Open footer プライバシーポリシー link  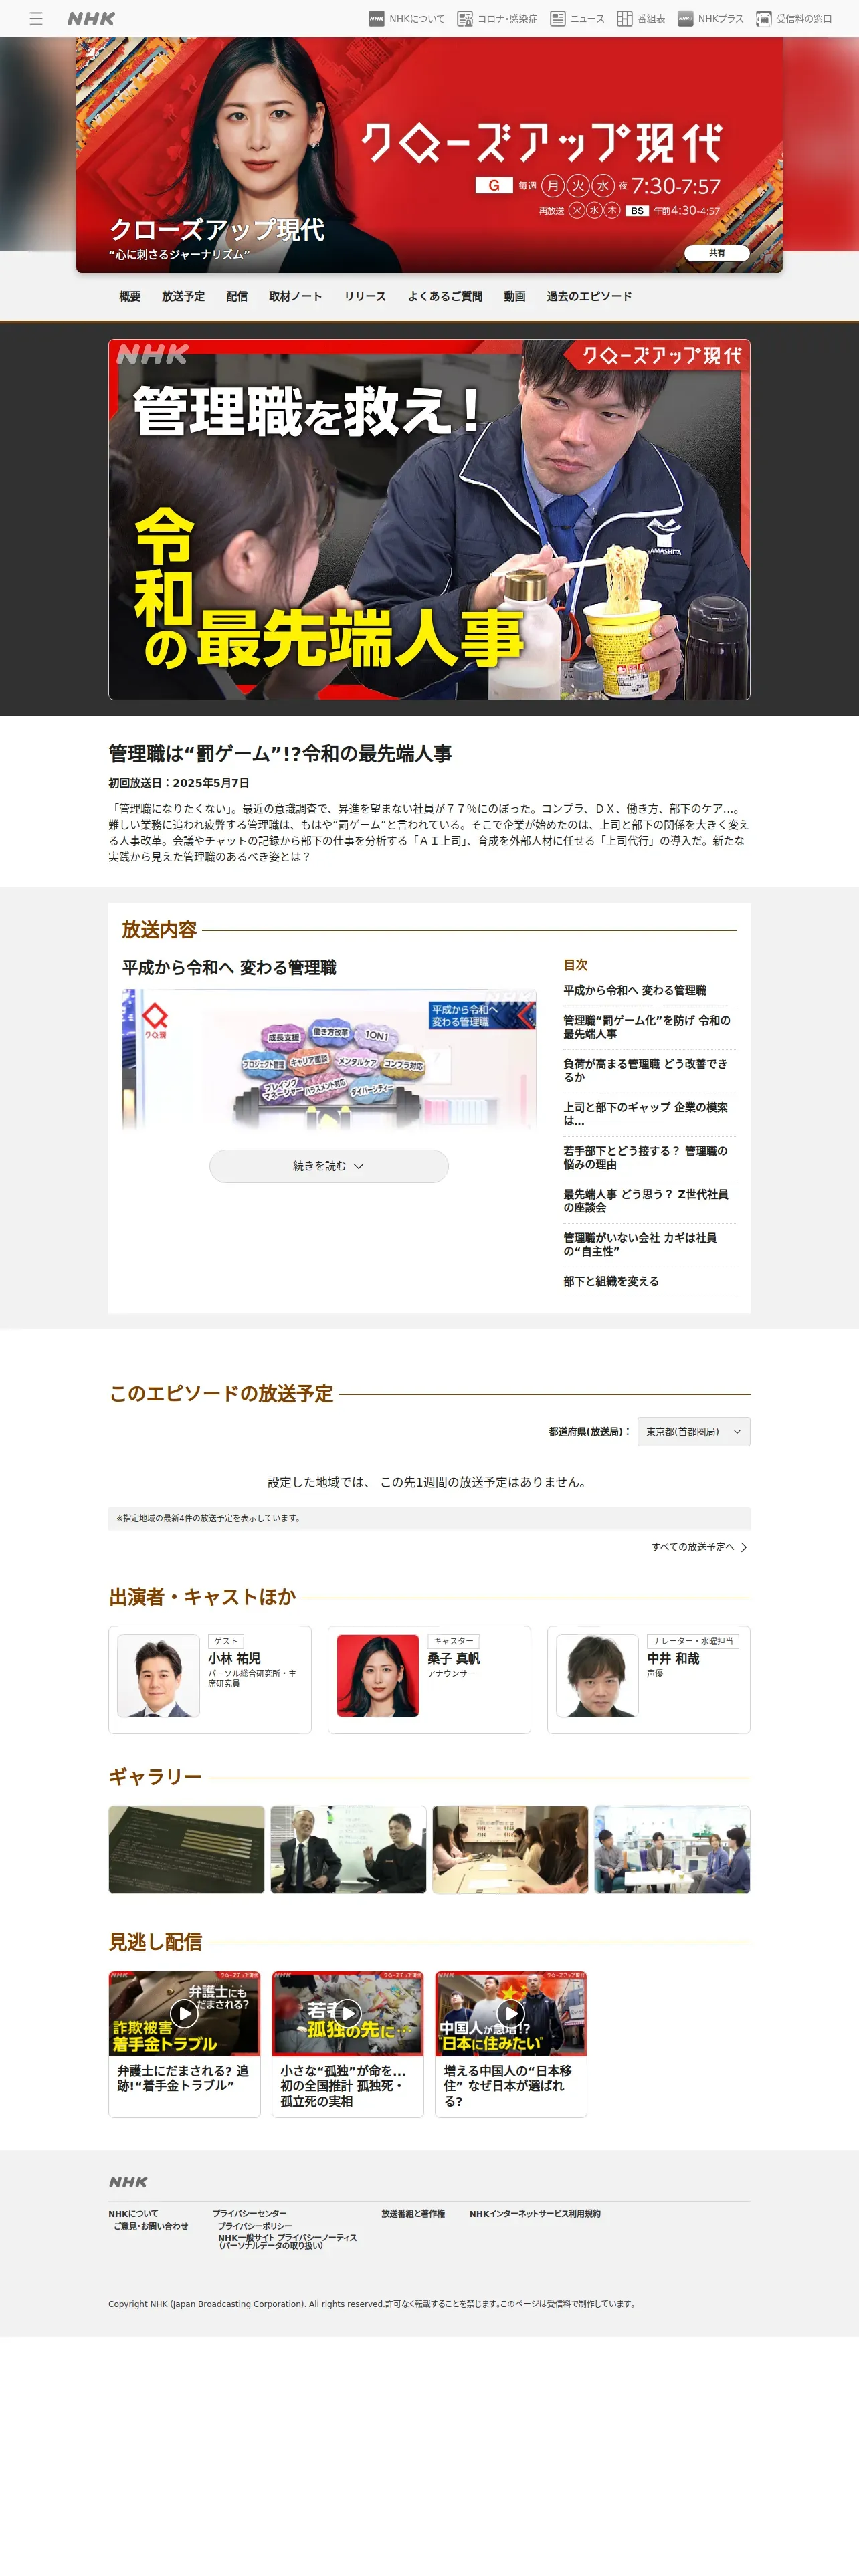tap(255, 2226)
